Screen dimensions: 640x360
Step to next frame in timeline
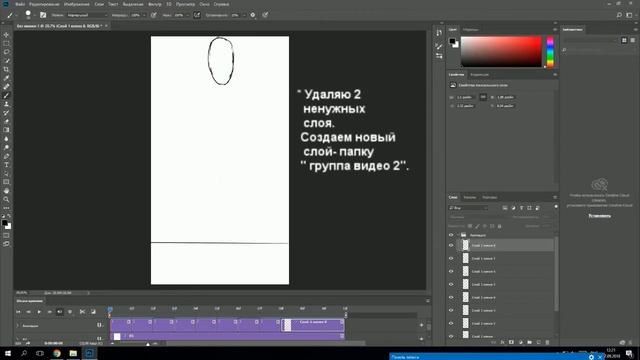click(49, 312)
